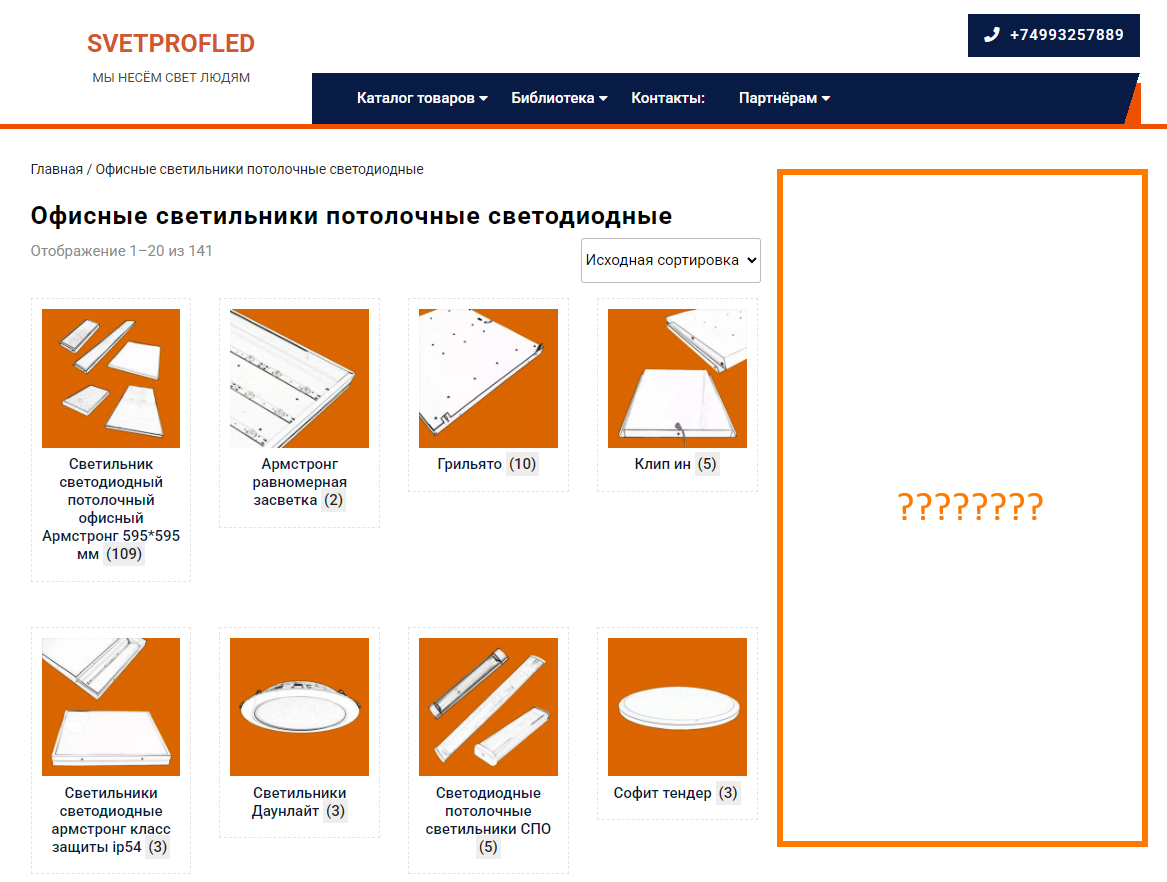Open the Армстронг 595*595 category image
Viewport: 1167px width, 882px height.
tap(111, 378)
